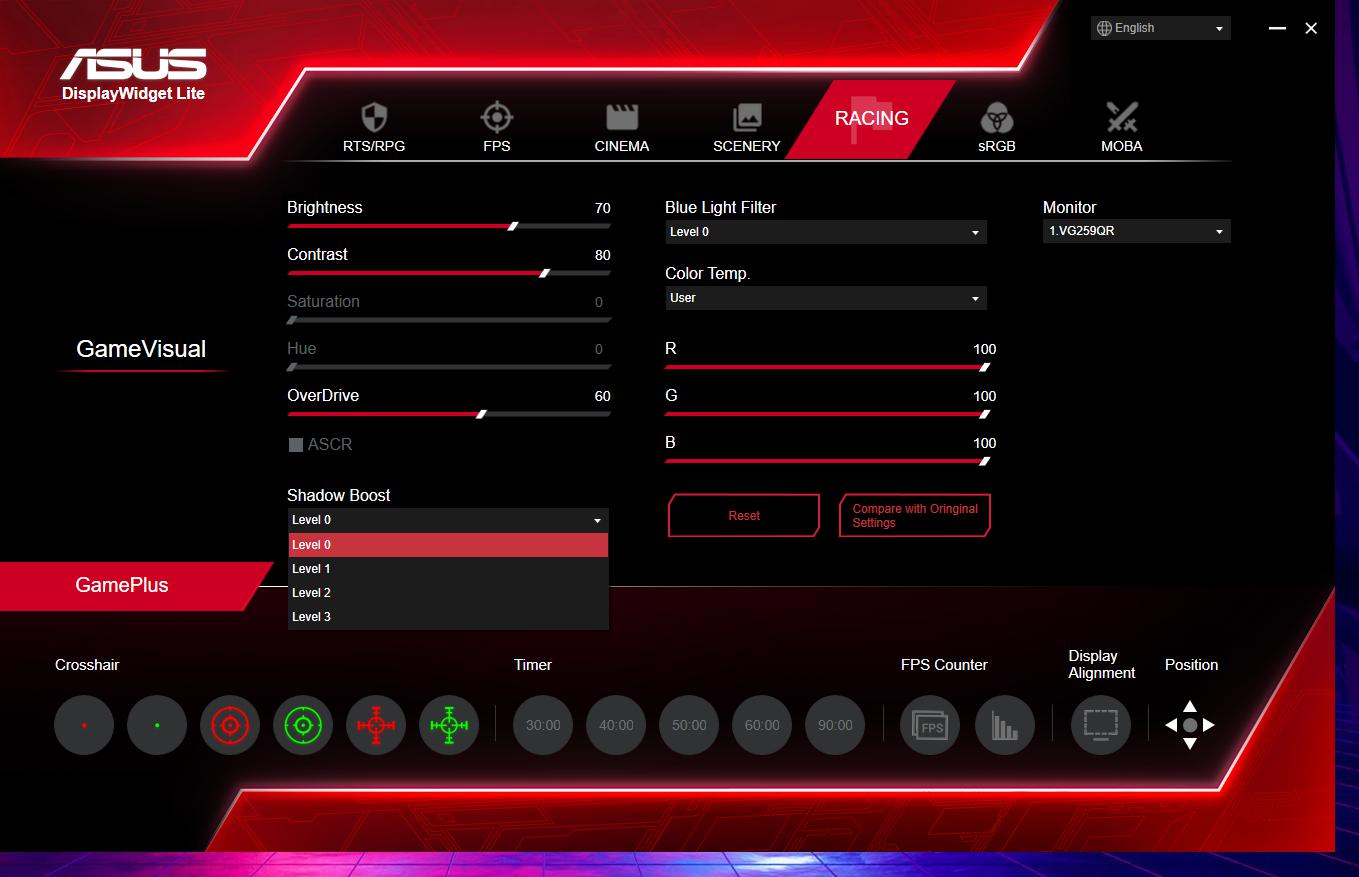This screenshot has height=877, width=1359.
Task: Click the Reset button
Action: click(744, 516)
